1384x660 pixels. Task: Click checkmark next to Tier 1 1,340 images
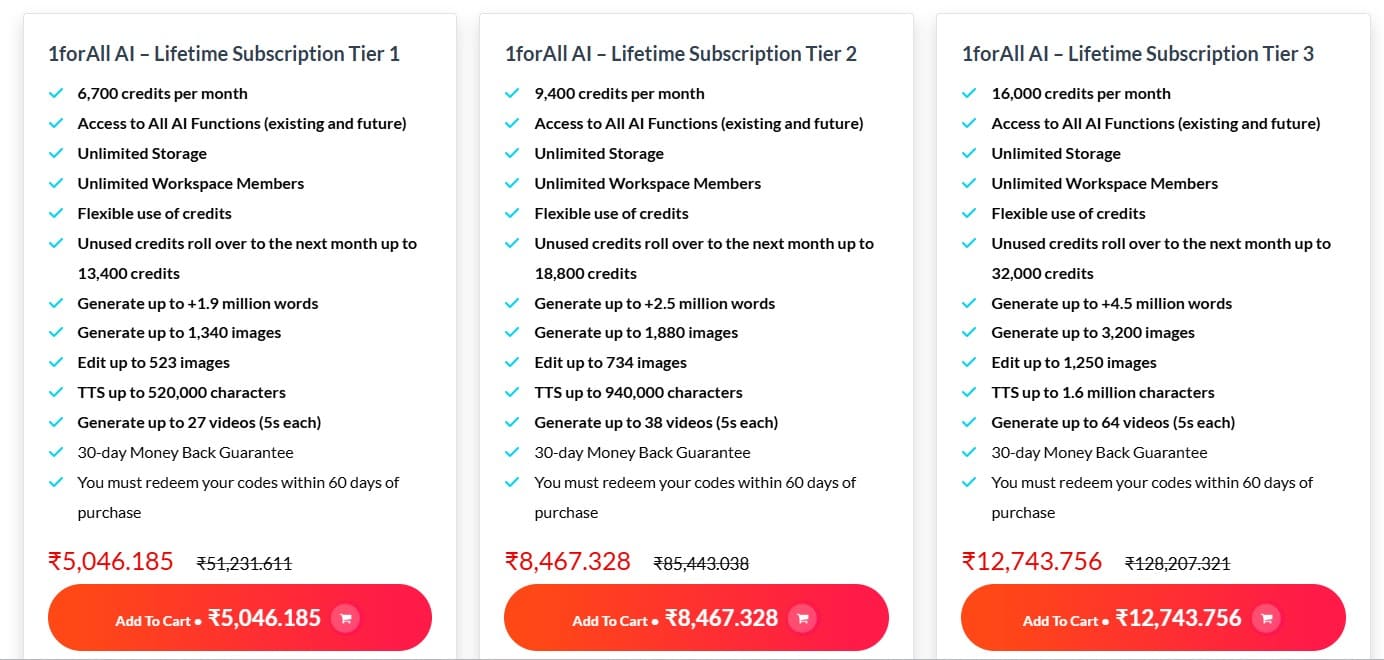(x=56, y=333)
